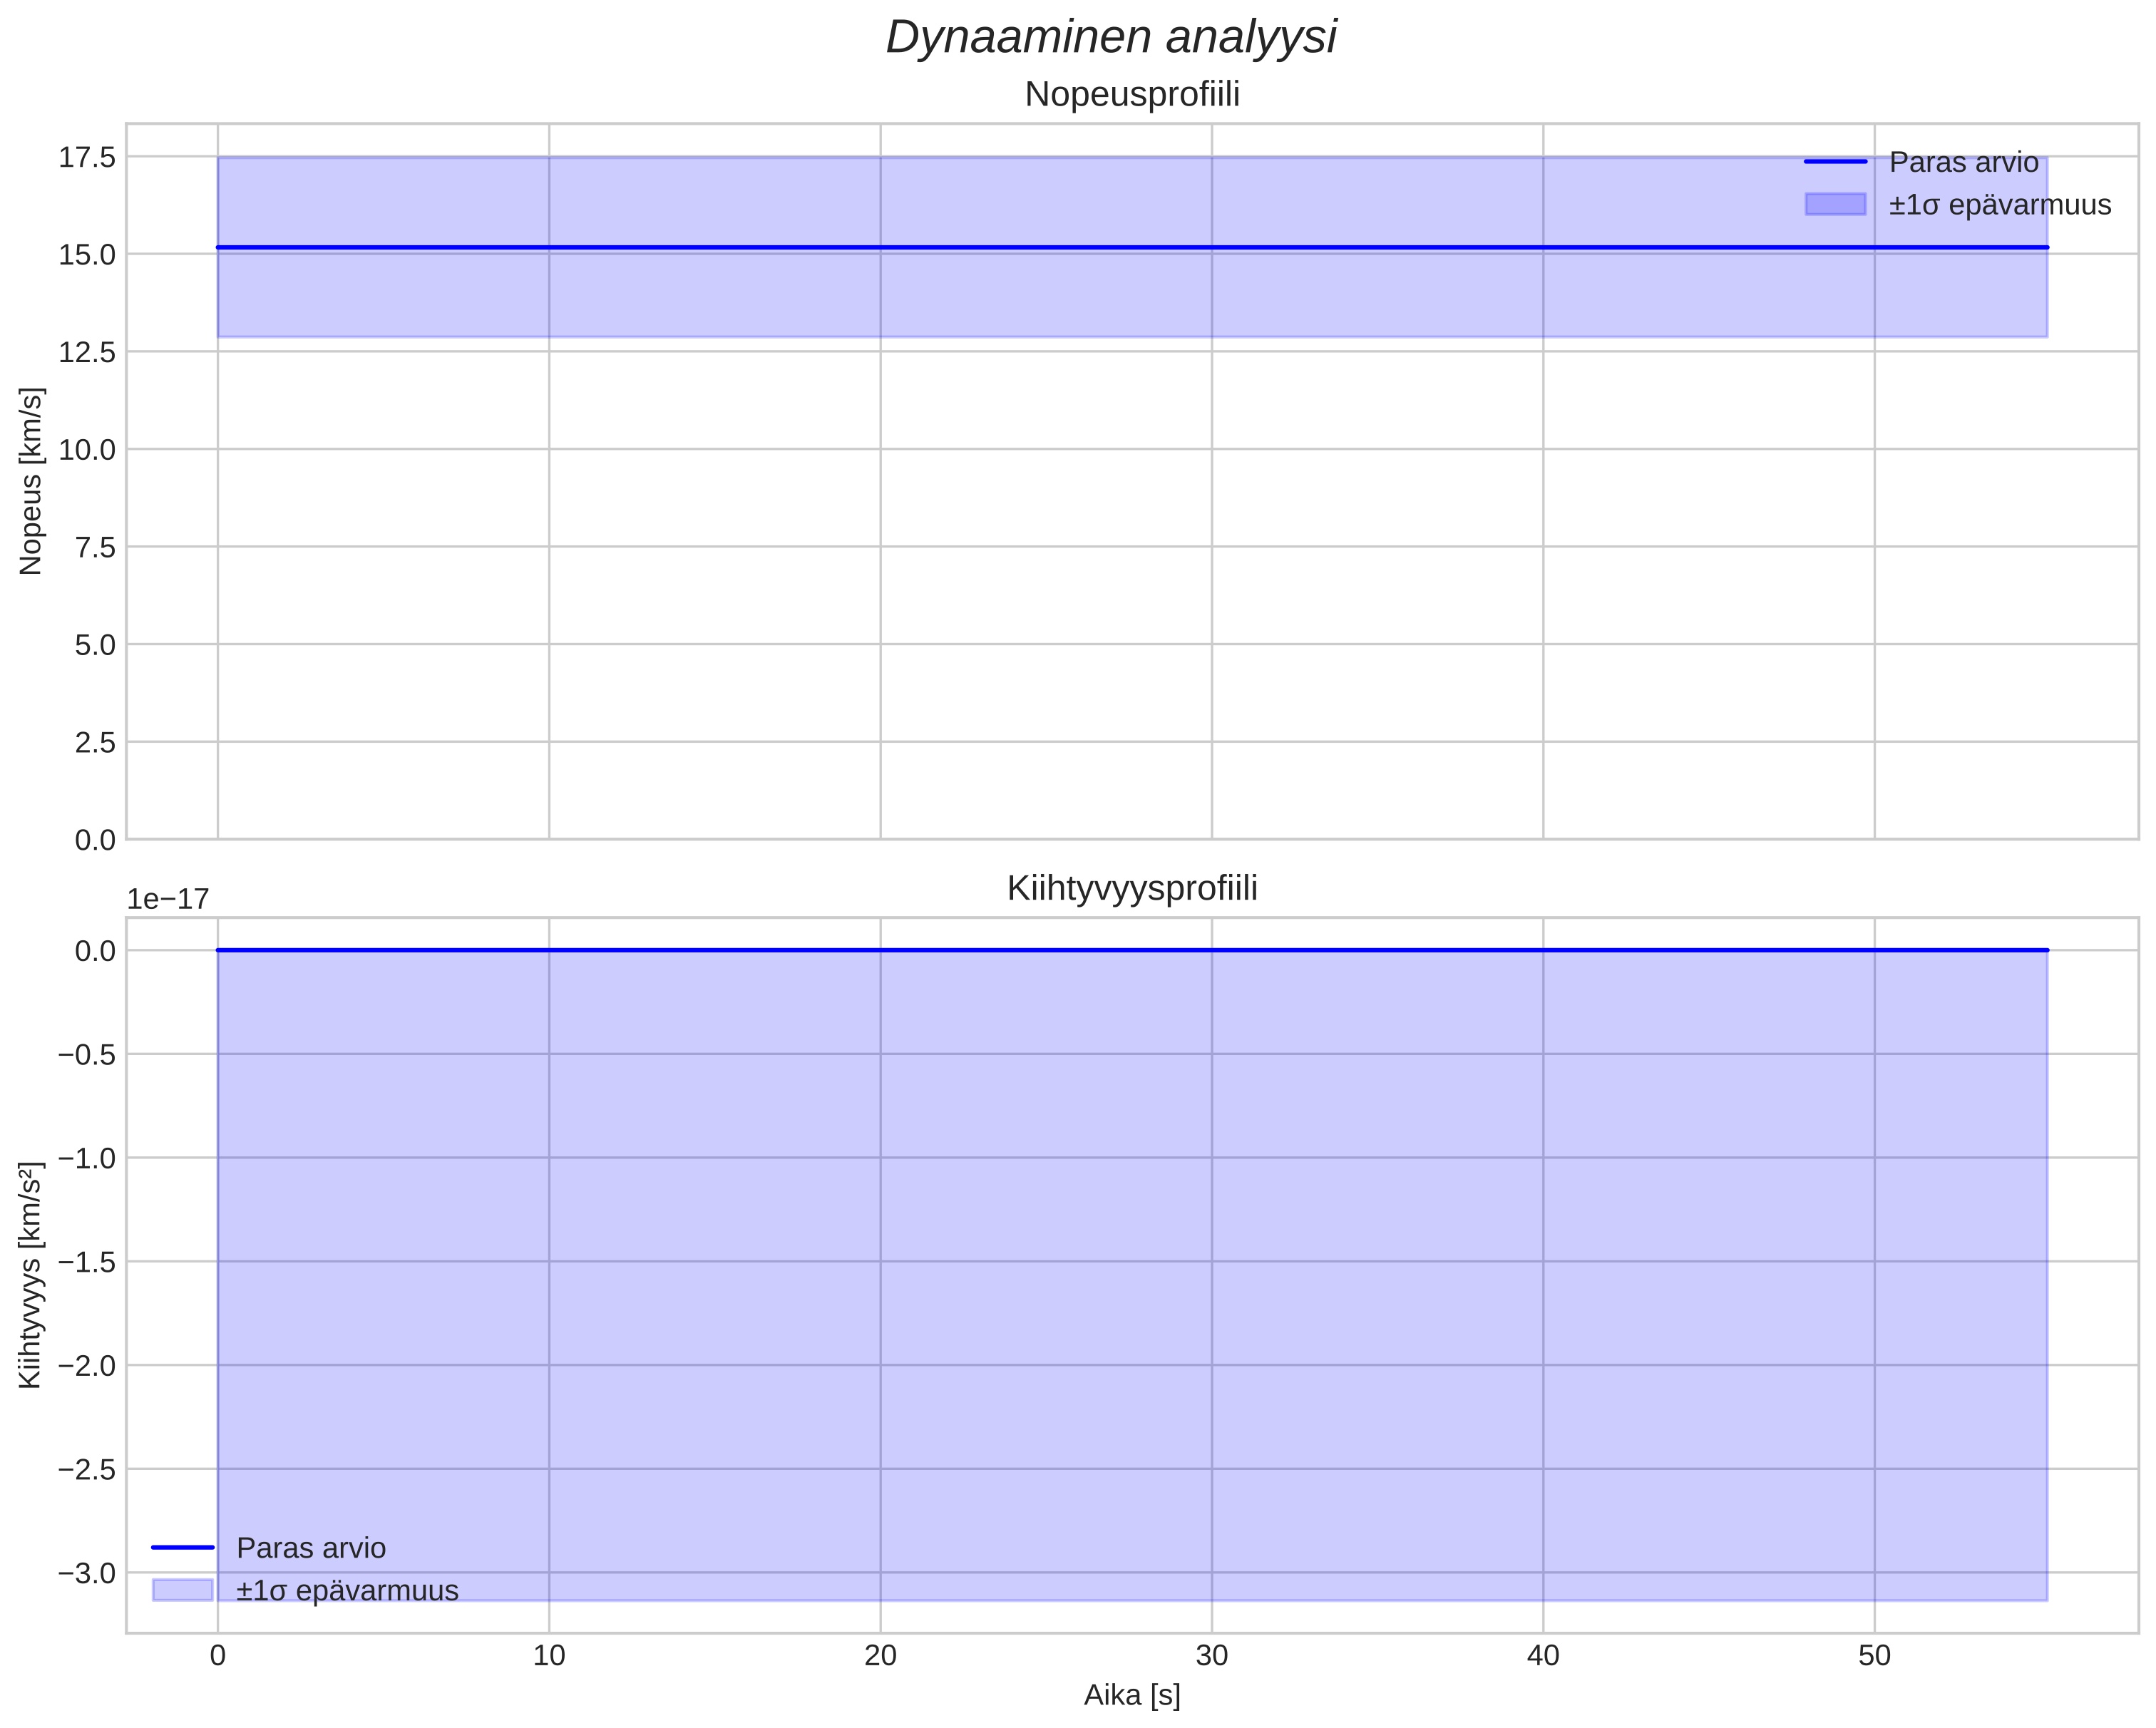Click the shaded uncertainty swatch in top legend

pos(1835,204)
